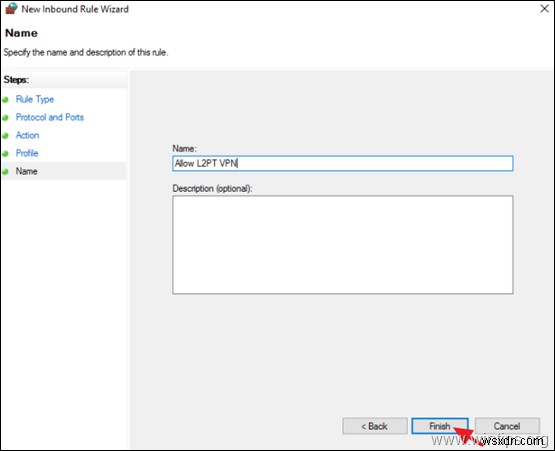Click the 'Description (optional):' label
Image resolution: width=555 pixels, height=451 pixels.
(x=212, y=189)
